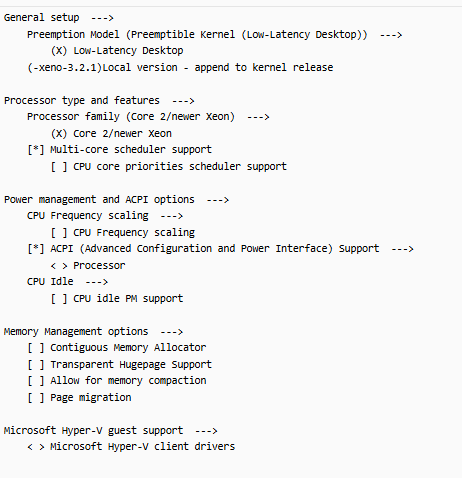Enable CPU idle PM support
The image size is (462, 478).
point(59,298)
